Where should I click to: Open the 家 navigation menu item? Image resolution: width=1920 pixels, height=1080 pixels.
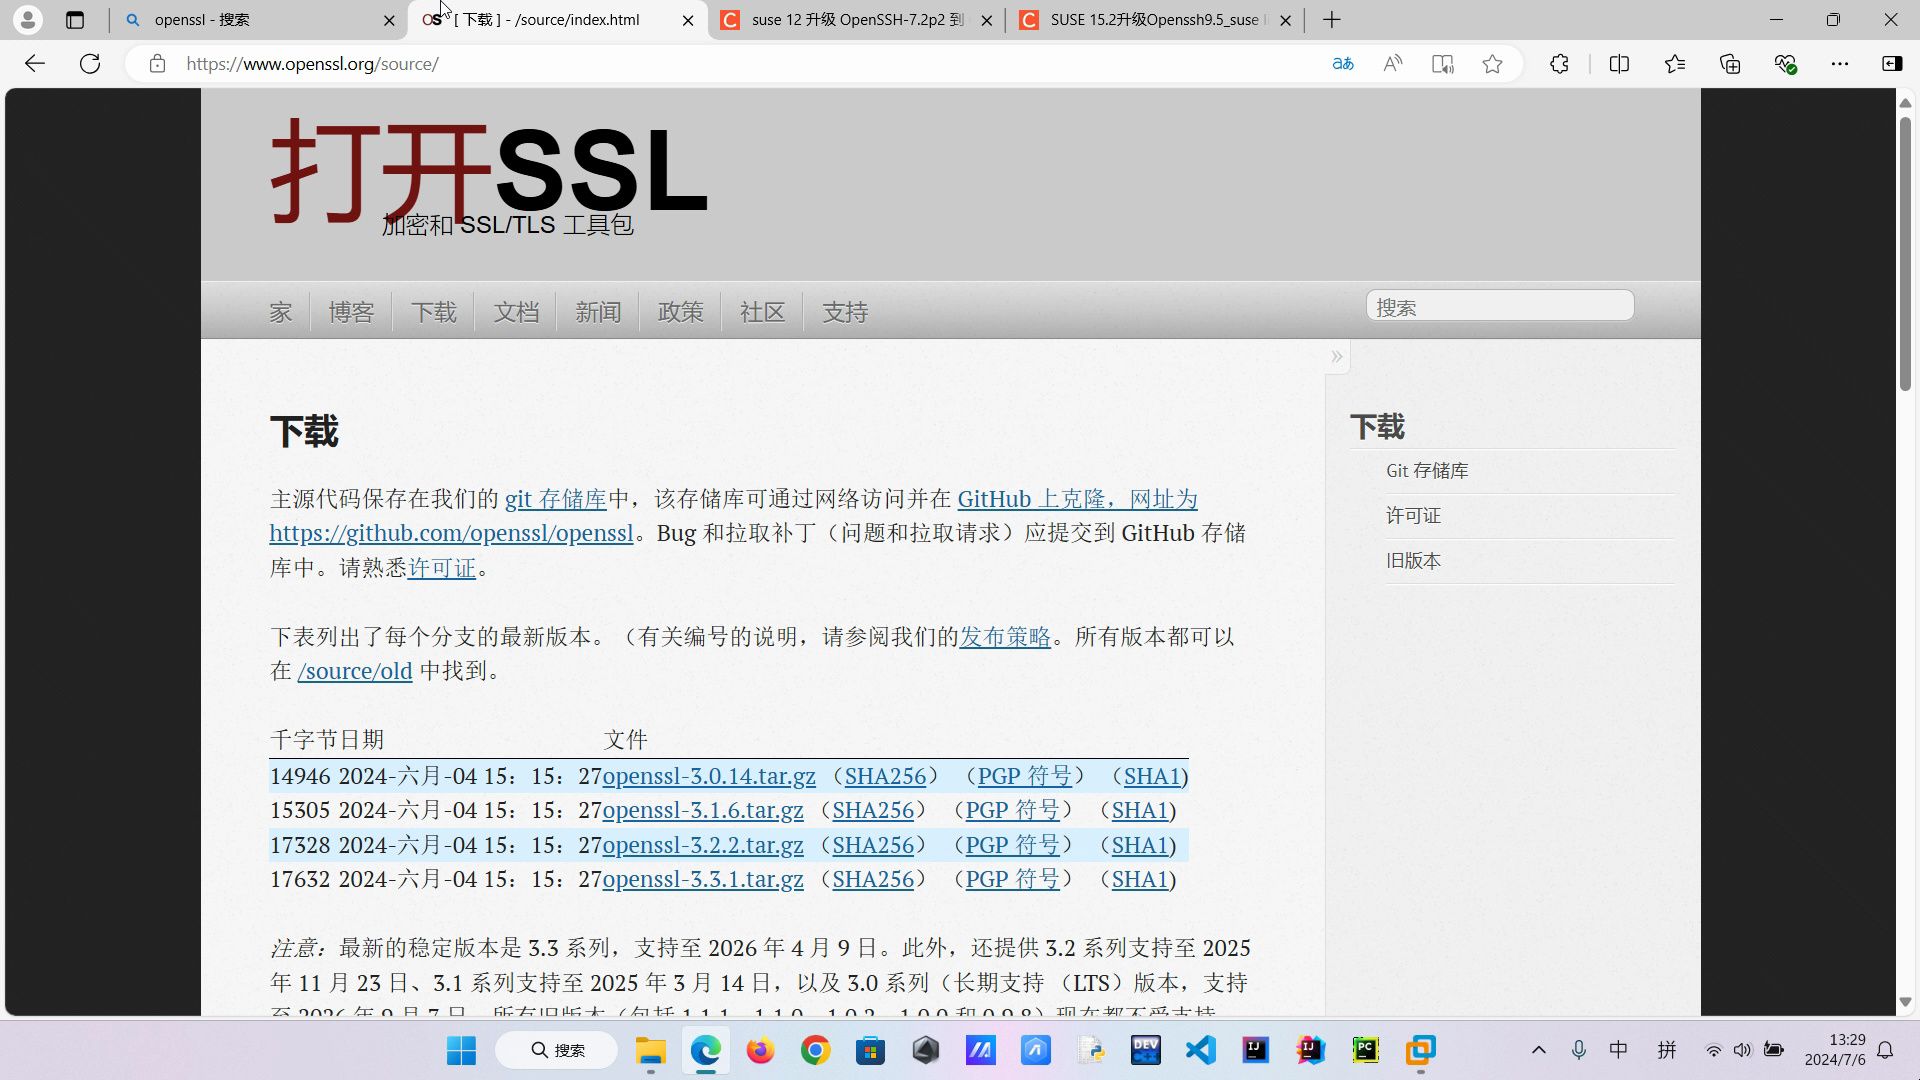[281, 312]
